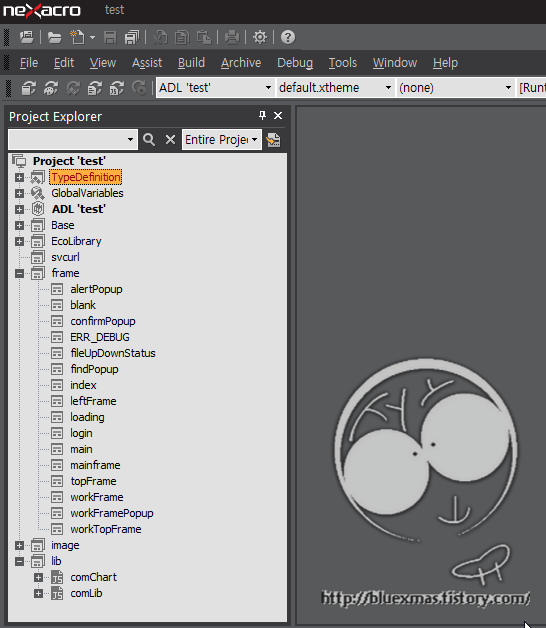Viewport: 546px width, 628px height.
Task: Click the greyed third build refresh icon
Action: click(73, 88)
